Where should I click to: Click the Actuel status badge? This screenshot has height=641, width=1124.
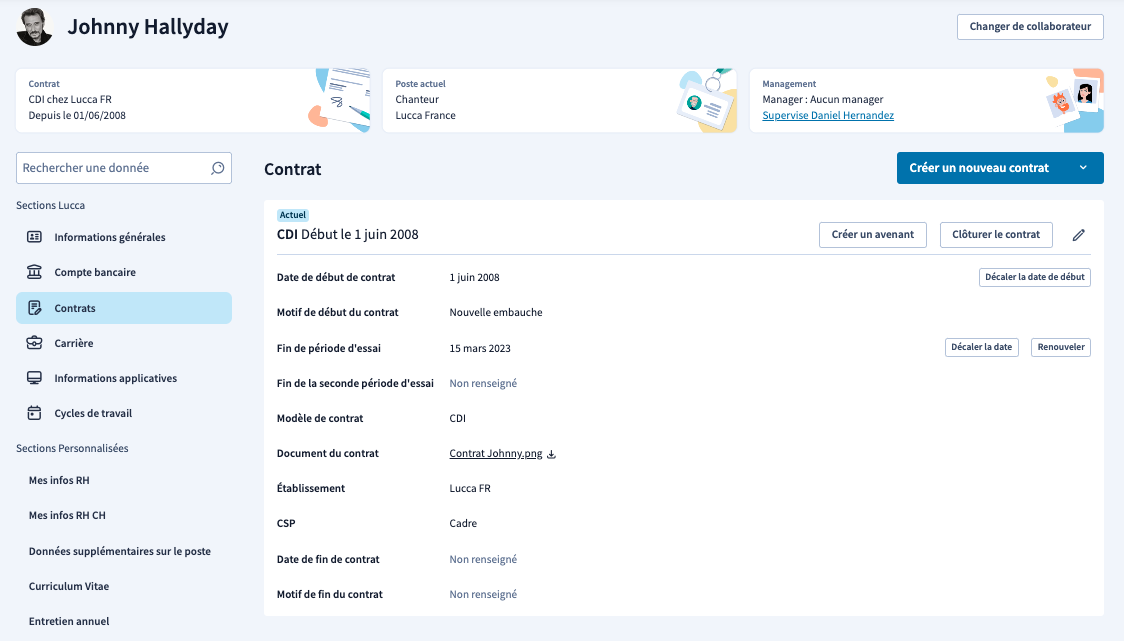[x=292, y=215]
